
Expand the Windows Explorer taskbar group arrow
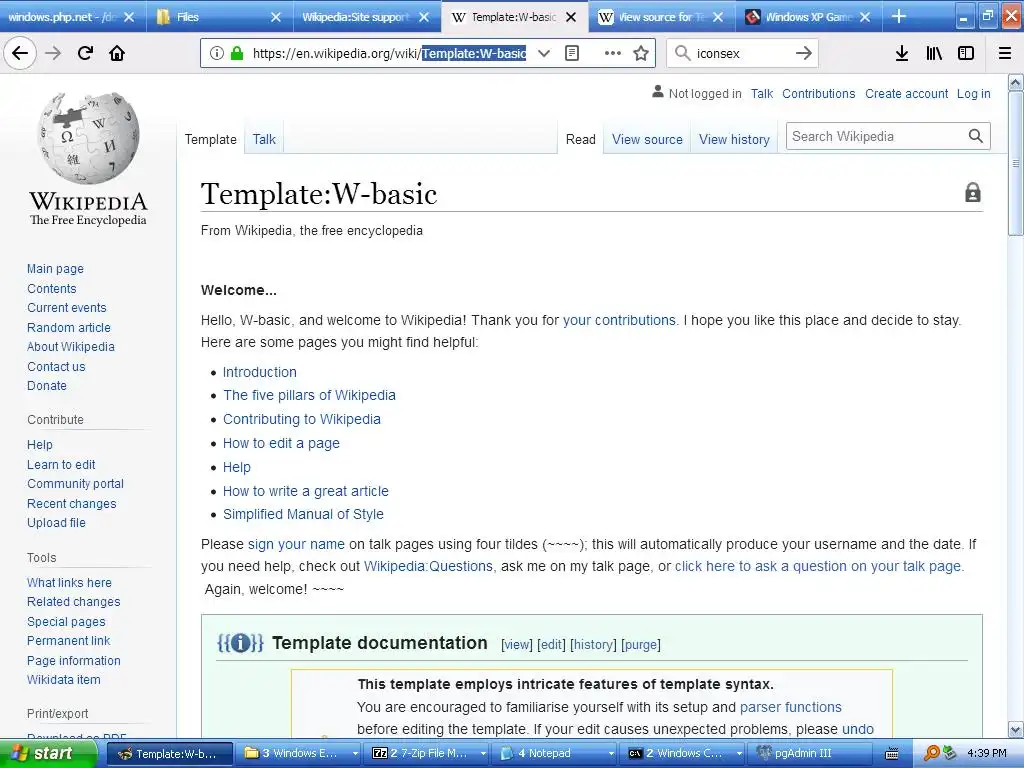coord(355,753)
